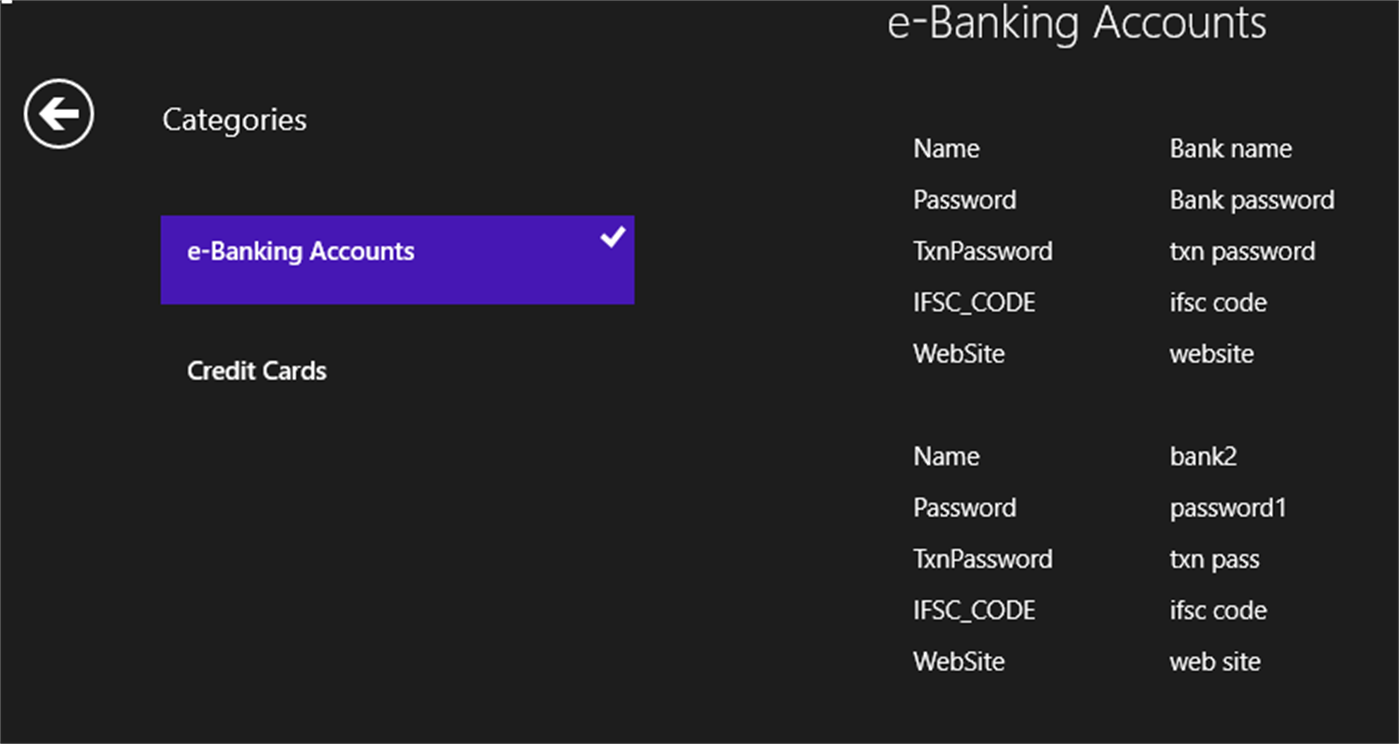Click the Name label of first account
The image size is (1399, 744).
click(x=946, y=148)
